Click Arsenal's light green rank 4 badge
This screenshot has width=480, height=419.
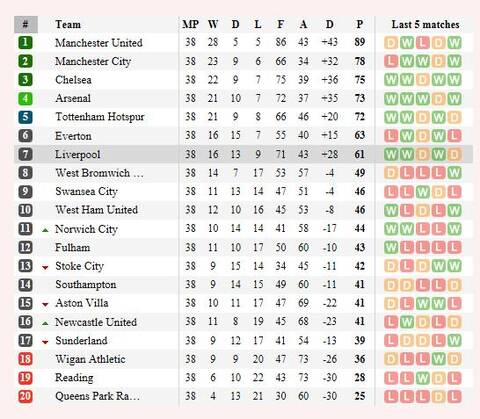[25, 98]
